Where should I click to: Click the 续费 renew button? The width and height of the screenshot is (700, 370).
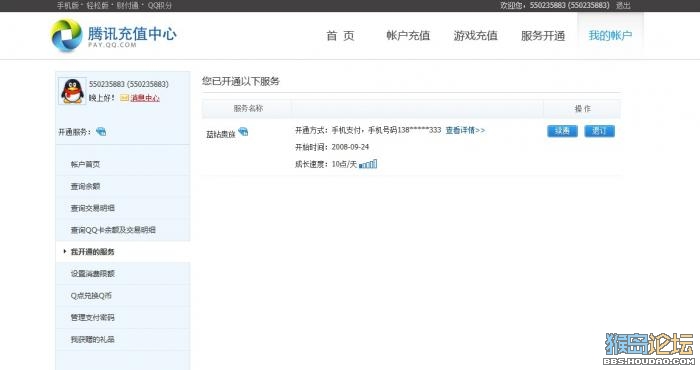point(562,131)
